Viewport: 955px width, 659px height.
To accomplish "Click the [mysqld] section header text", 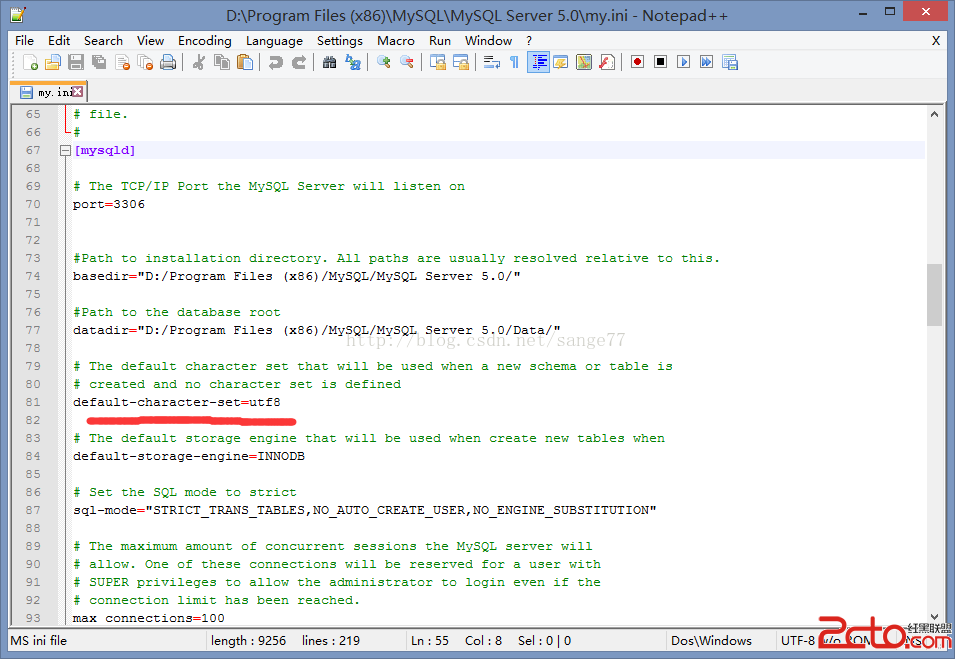I will 104,150.
